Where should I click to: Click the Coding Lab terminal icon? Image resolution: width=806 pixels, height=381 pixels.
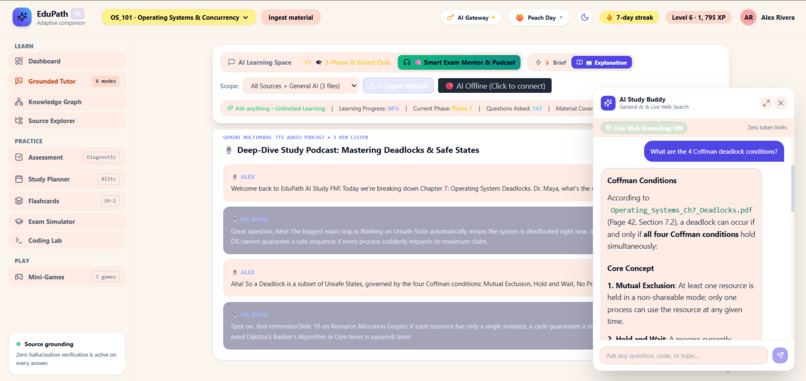(19, 240)
